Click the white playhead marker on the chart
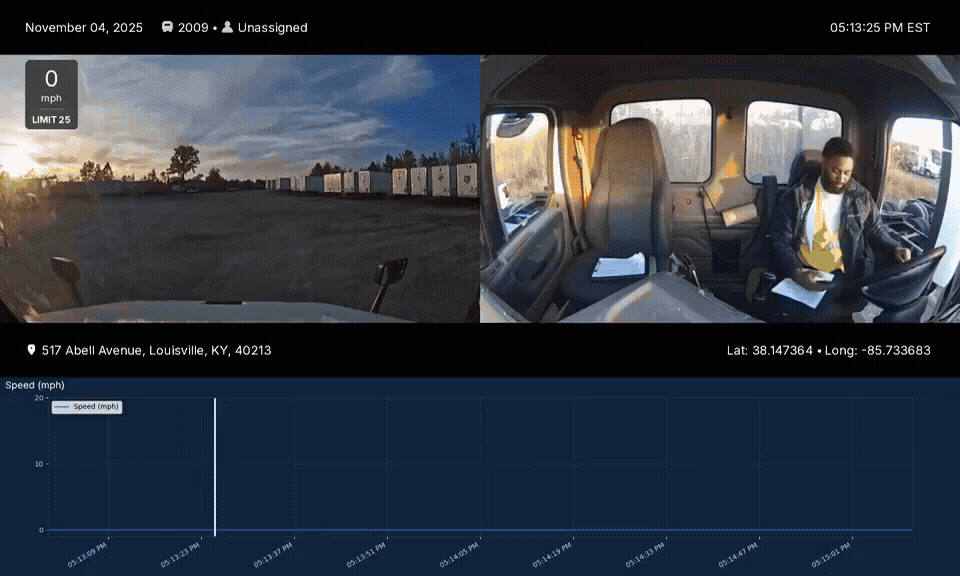 point(215,465)
